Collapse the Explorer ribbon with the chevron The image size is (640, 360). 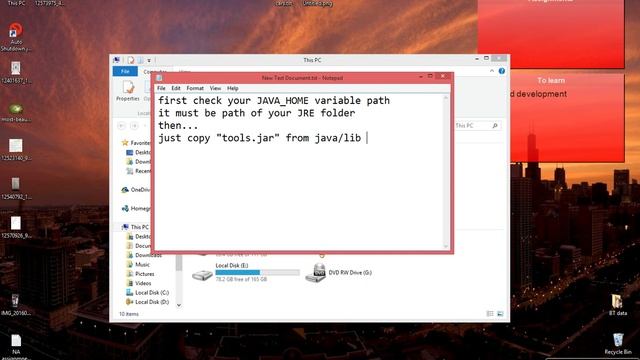click(x=492, y=71)
